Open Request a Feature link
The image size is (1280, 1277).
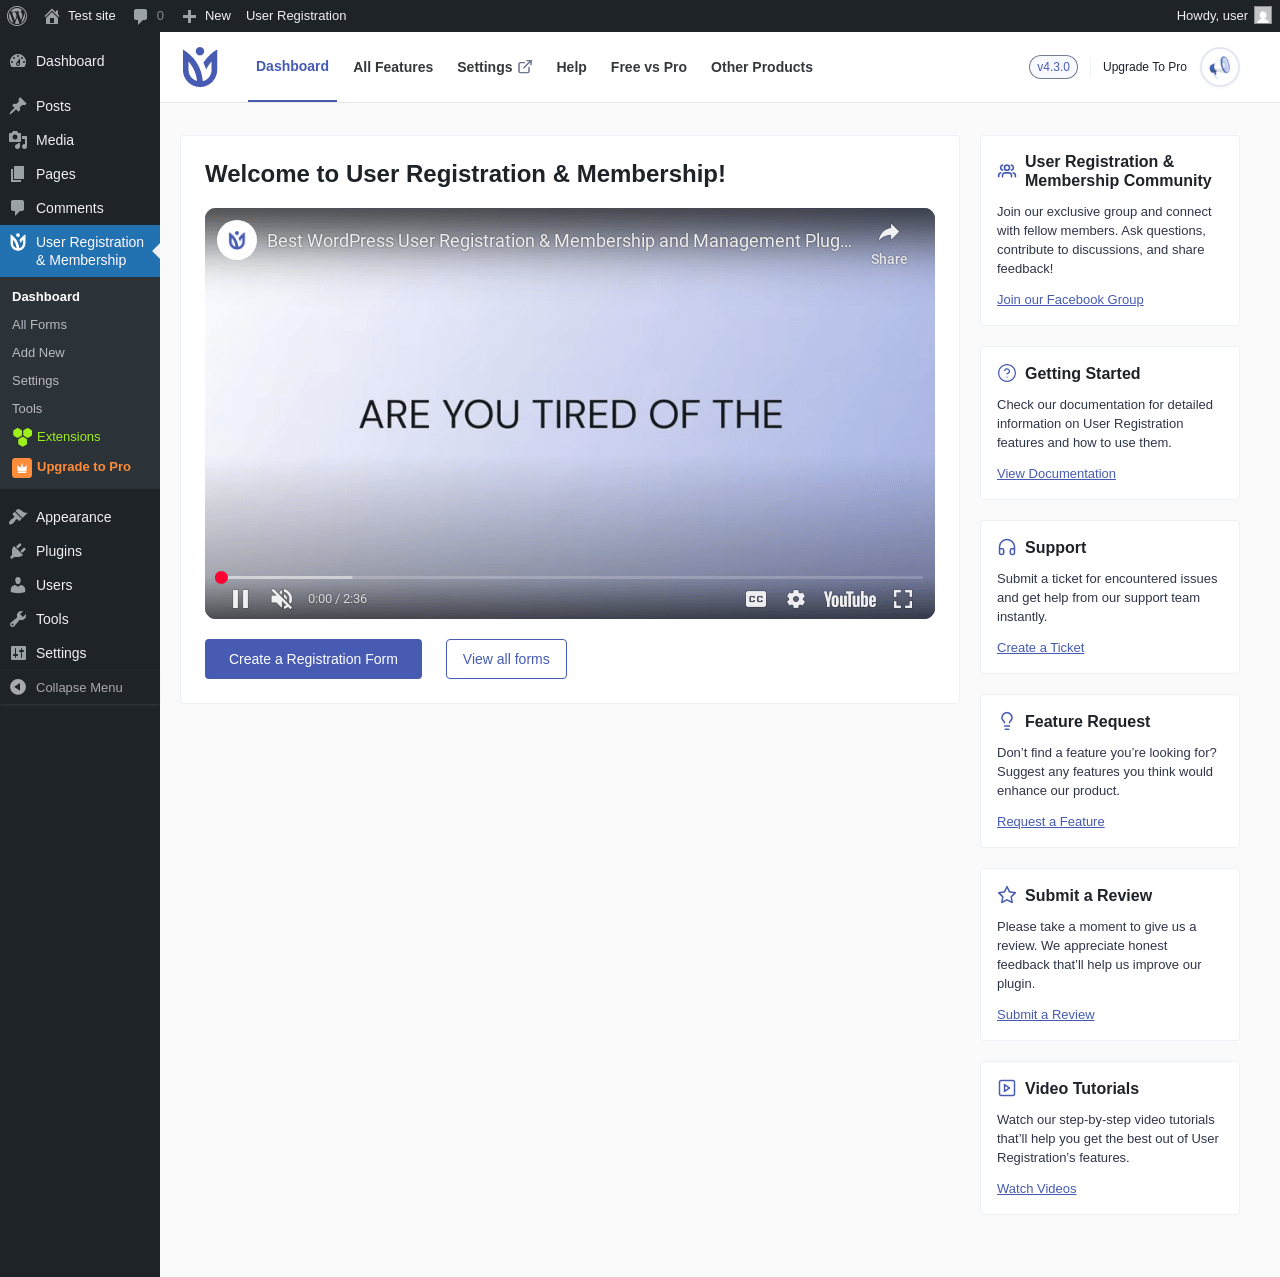(x=1050, y=822)
